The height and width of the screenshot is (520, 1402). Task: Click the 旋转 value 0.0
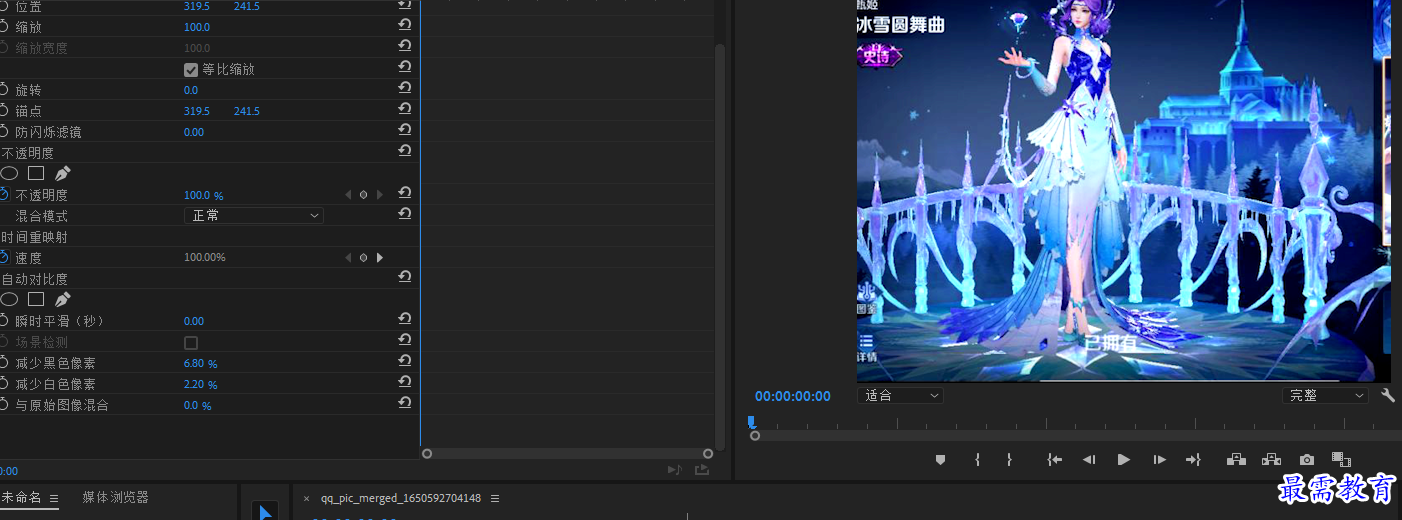click(x=191, y=90)
